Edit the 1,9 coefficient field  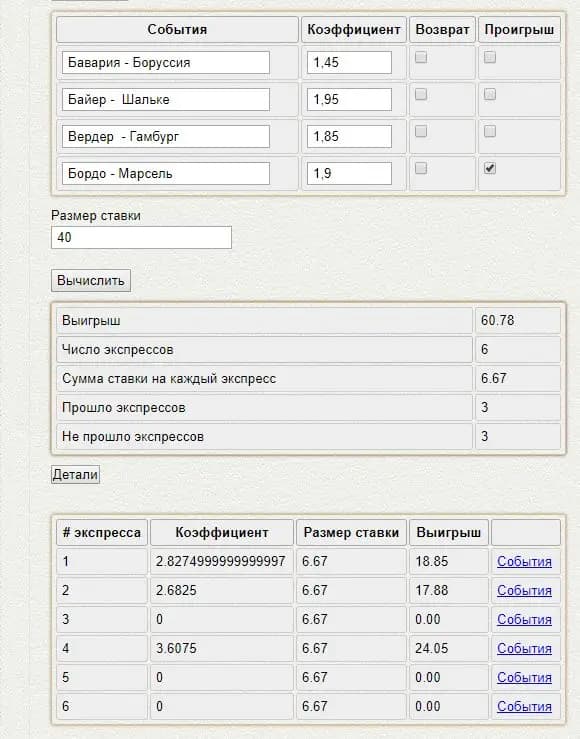349,173
